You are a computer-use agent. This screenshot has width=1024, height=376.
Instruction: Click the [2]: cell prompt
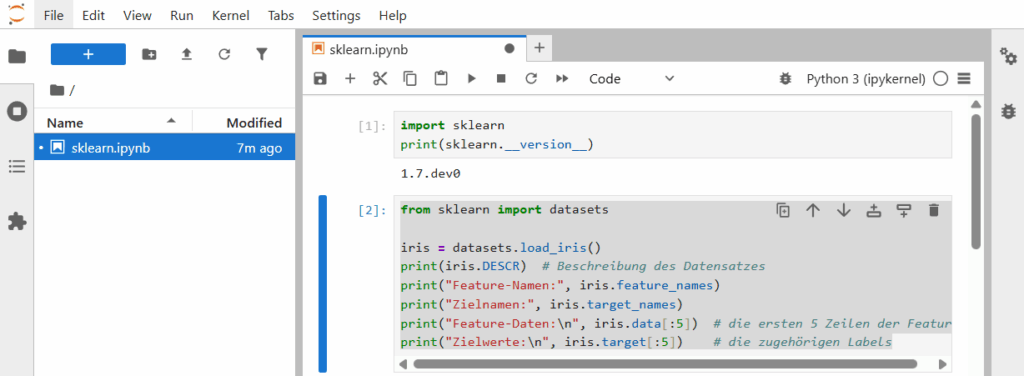[x=372, y=210]
